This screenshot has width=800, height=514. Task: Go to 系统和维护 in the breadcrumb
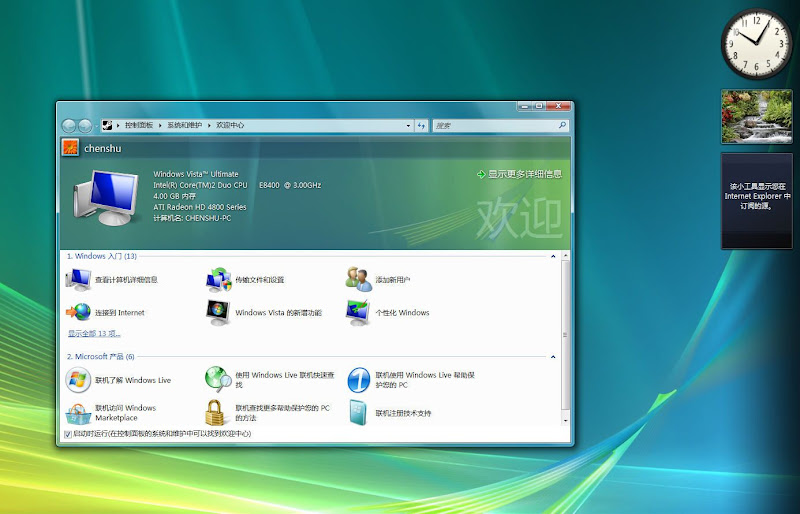184,125
